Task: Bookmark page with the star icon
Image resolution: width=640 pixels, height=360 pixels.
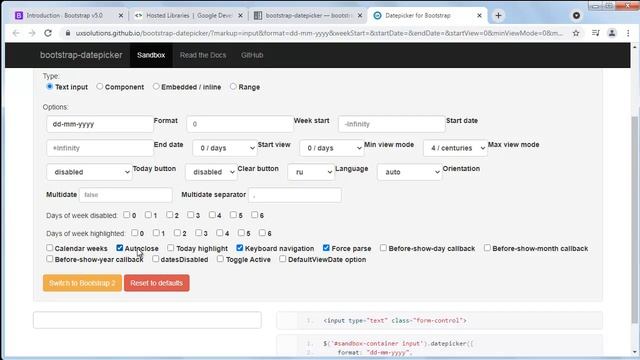Action: pyautogui.click(x=576, y=33)
